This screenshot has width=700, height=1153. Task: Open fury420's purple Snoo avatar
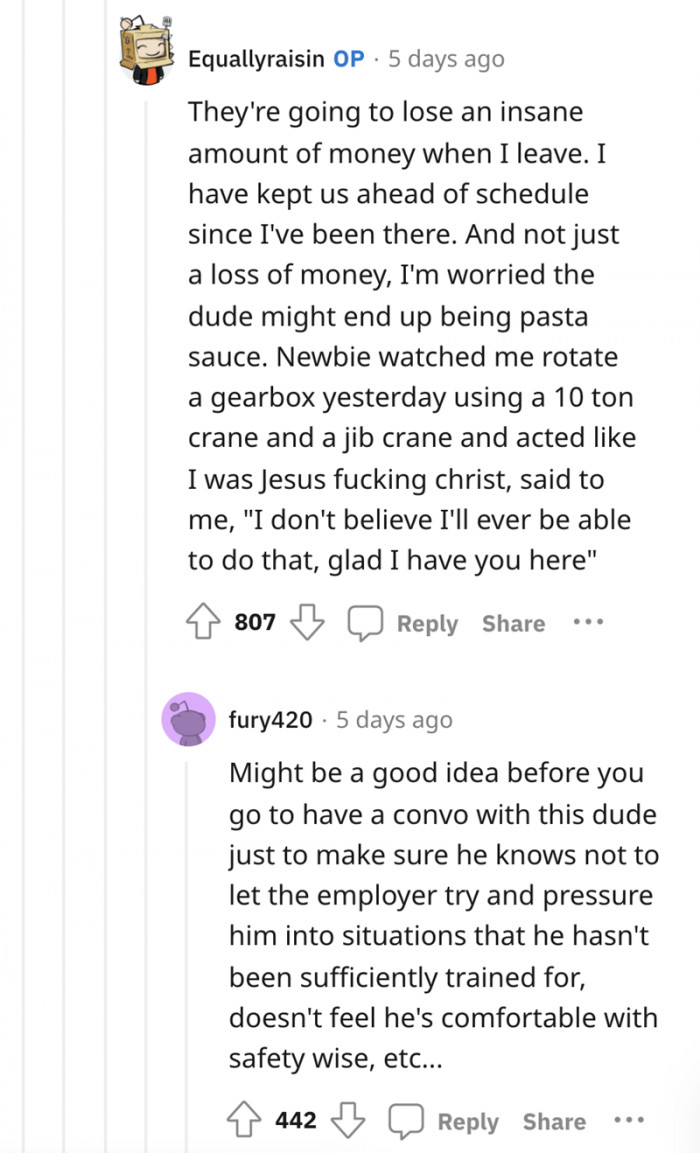click(x=189, y=719)
